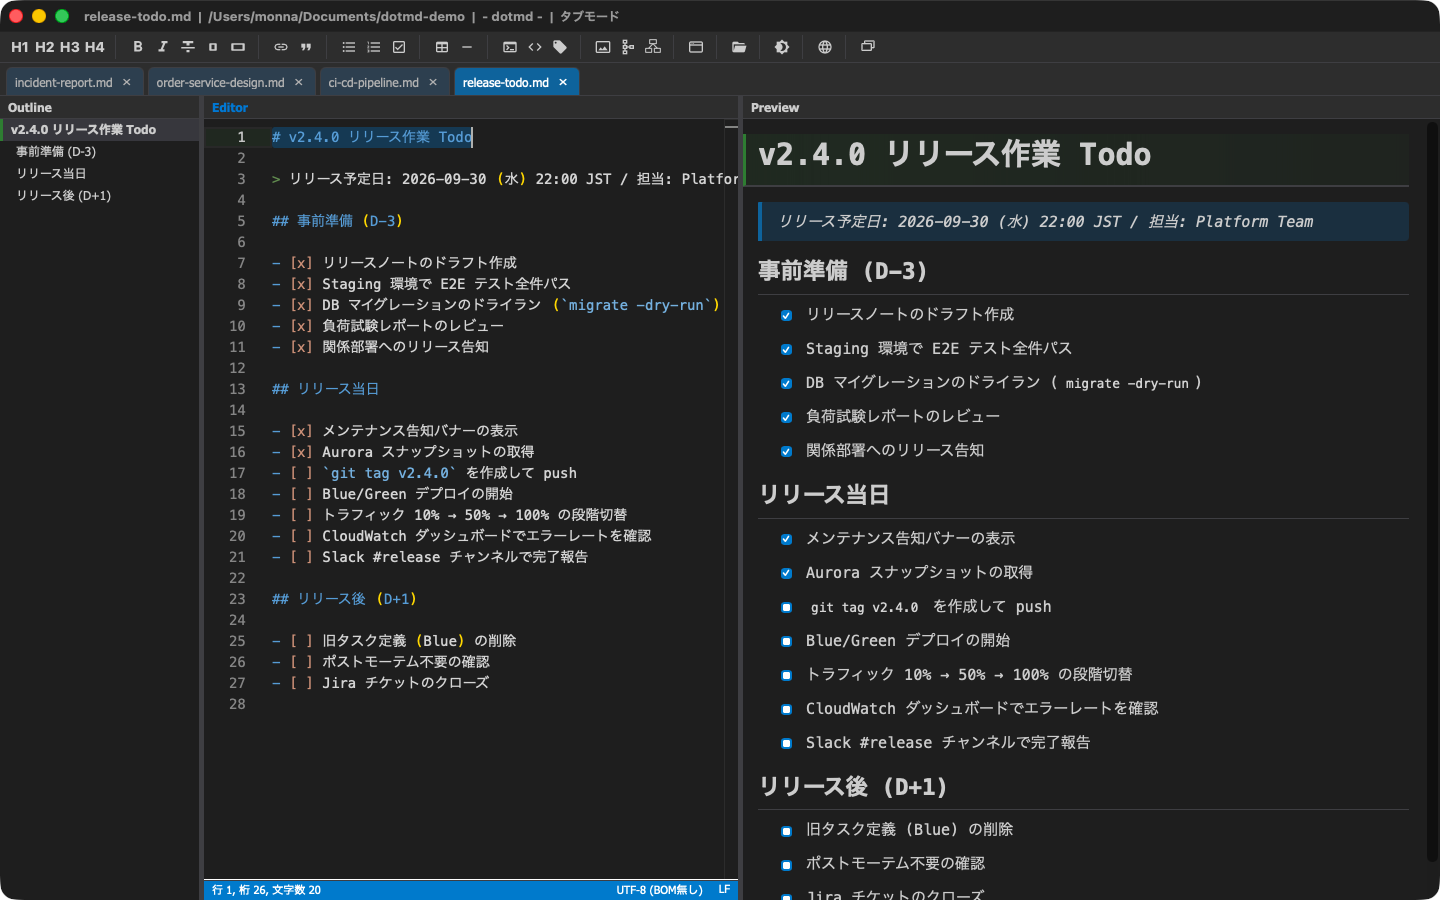Image resolution: width=1440 pixels, height=900 pixels.
Task: Open a folder with the folder icon
Action: pos(739,47)
